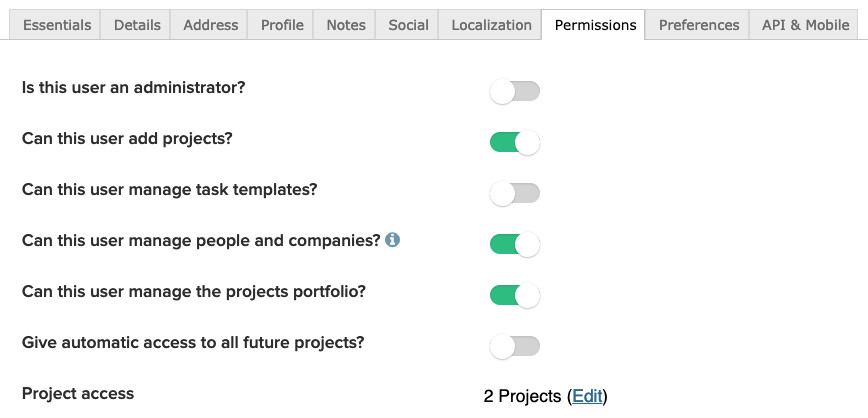The height and width of the screenshot is (418, 868).
Task: Click the 'Is this user an administrator?' label
Action: 133,87
